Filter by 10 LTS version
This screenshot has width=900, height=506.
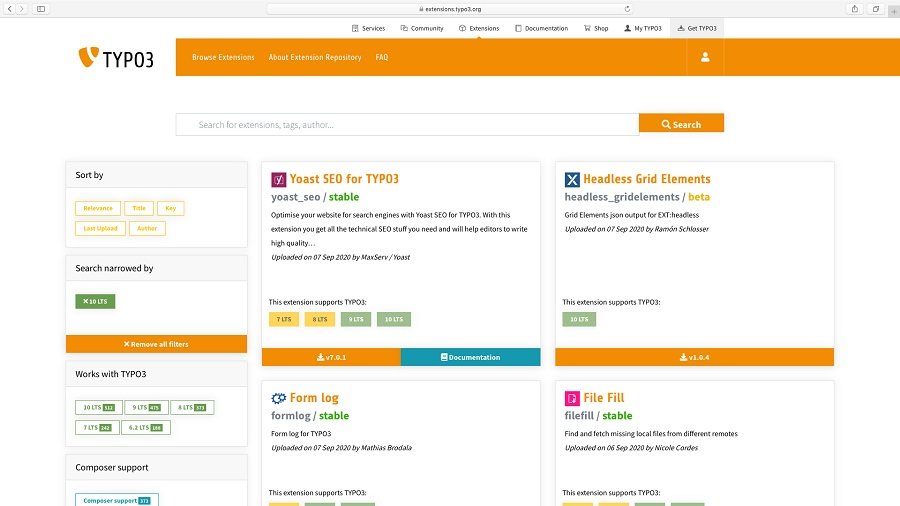coord(98,407)
